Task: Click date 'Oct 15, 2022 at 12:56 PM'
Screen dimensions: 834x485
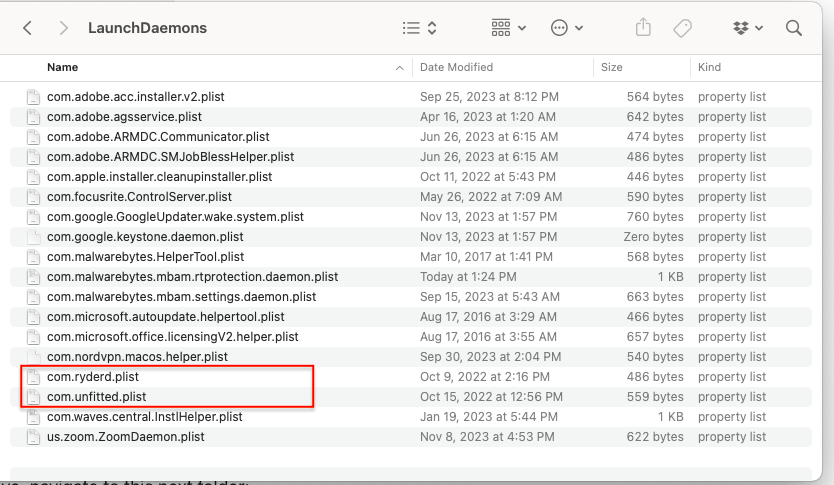Action: pos(491,397)
